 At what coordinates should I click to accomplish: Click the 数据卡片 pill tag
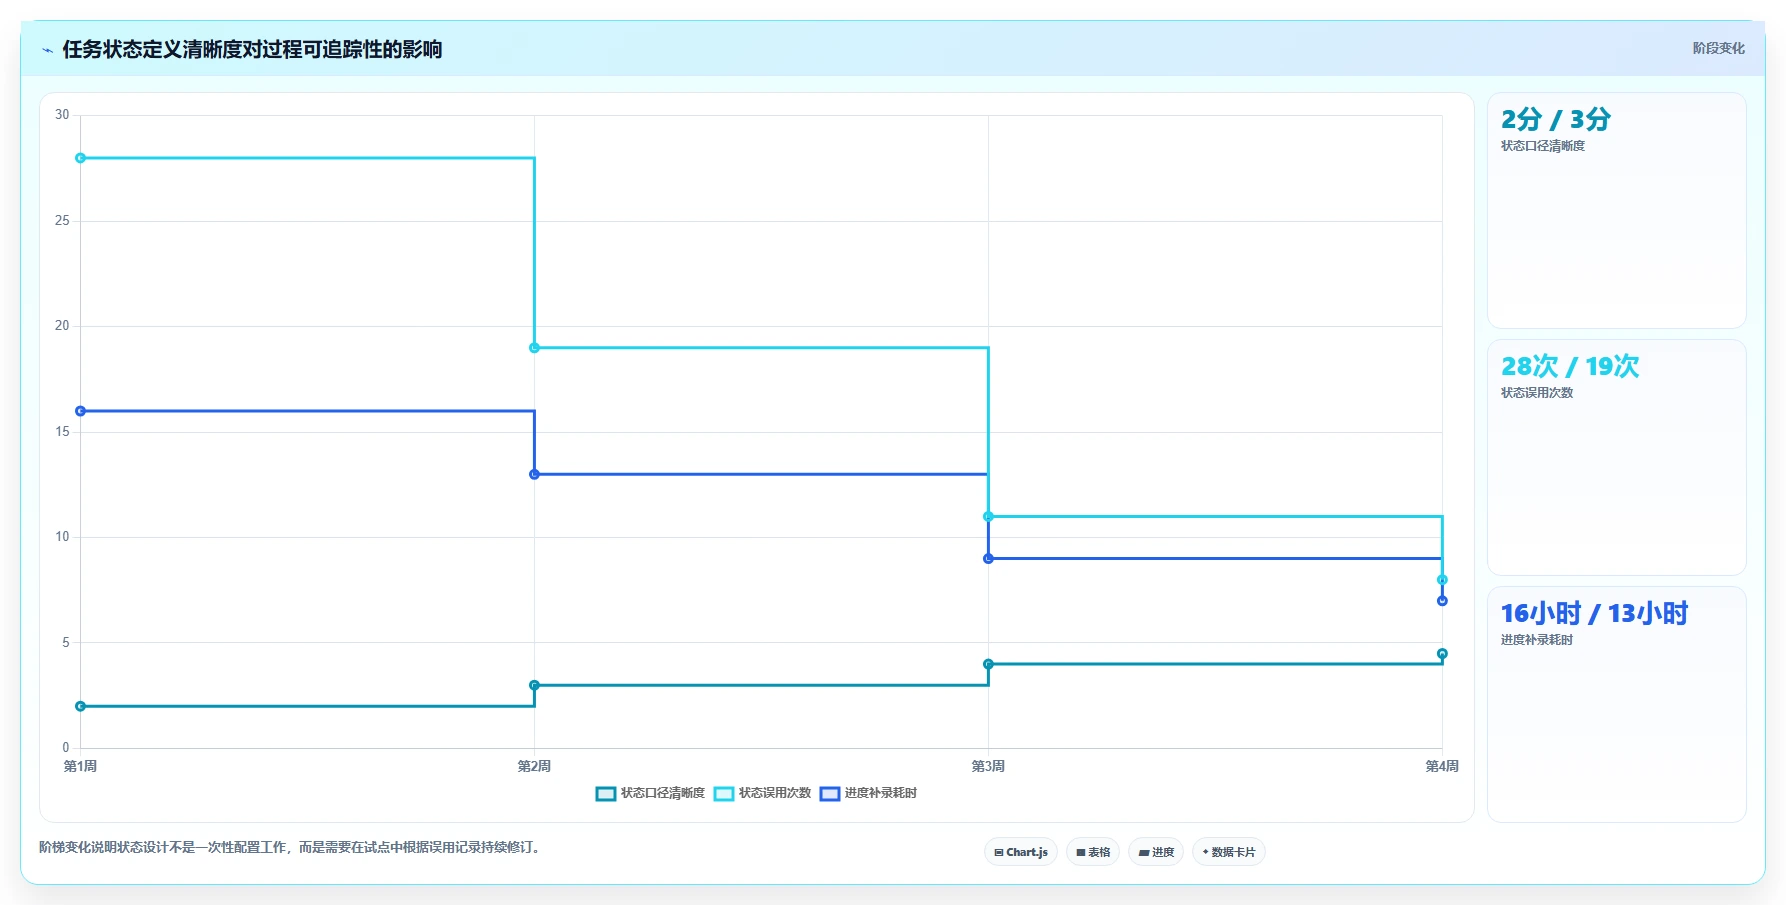(x=1229, y=852)
